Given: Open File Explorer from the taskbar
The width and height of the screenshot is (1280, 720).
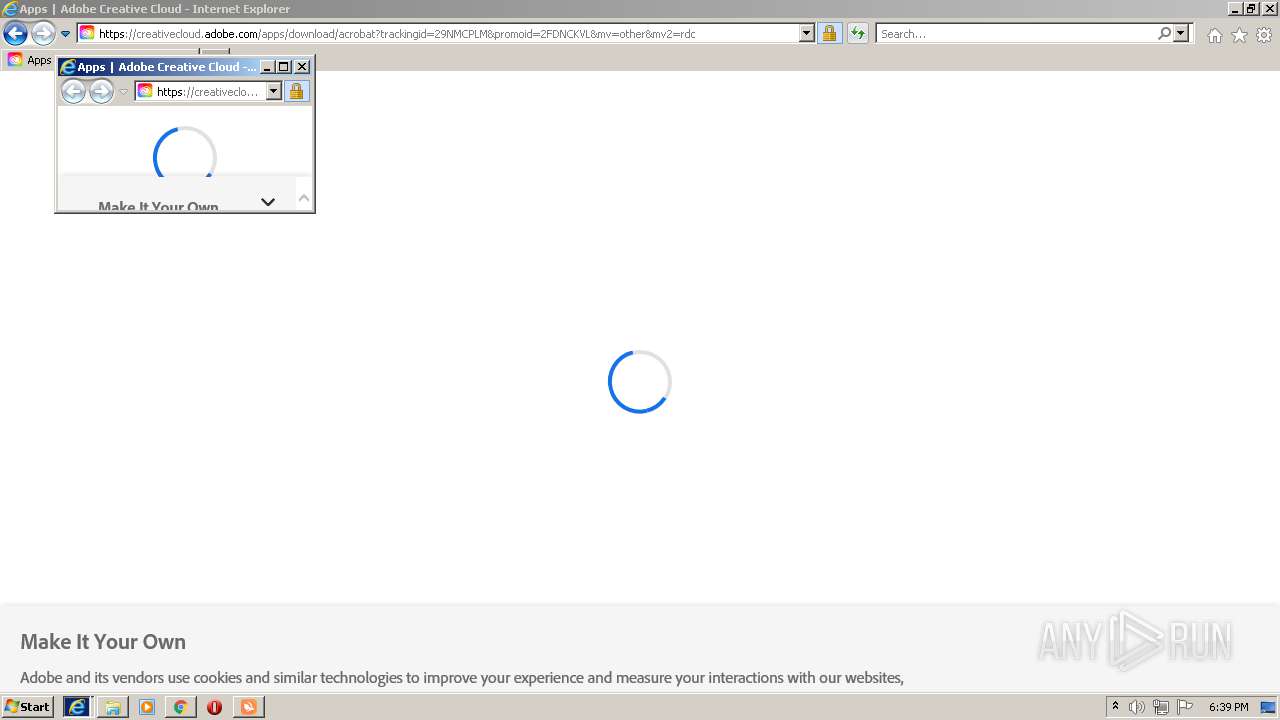Looking at the screenshot, I should pyautogui.click(x=113, y=707).
